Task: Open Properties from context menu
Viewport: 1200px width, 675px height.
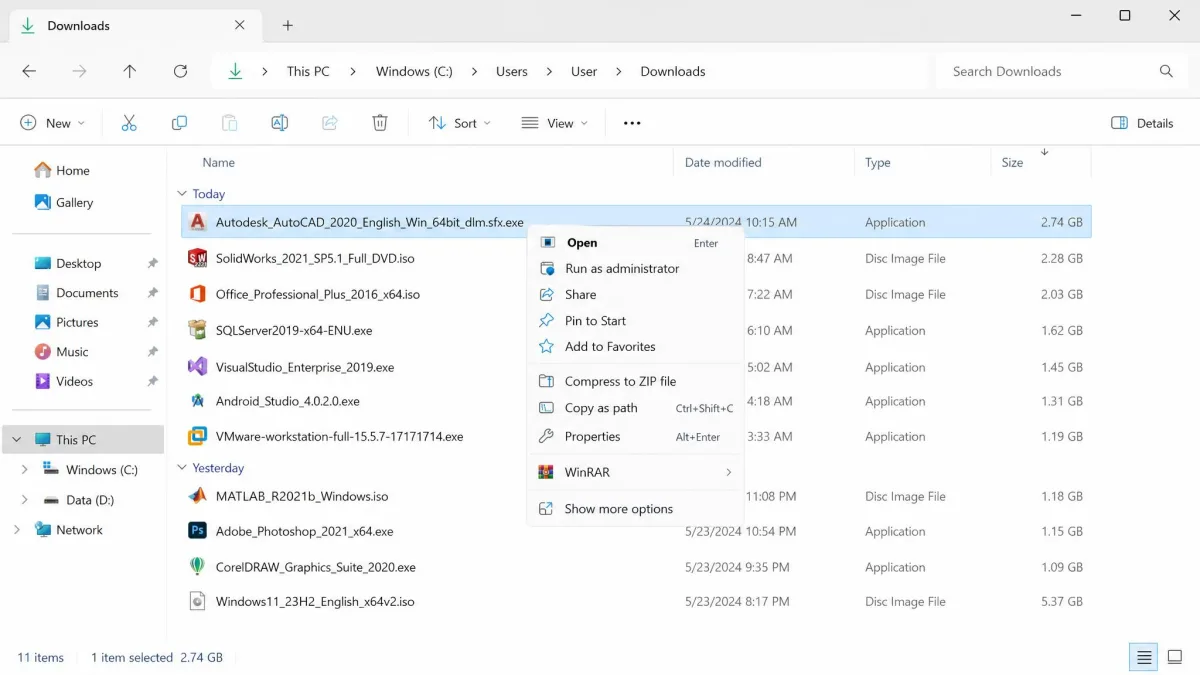Action: [636, 437]
